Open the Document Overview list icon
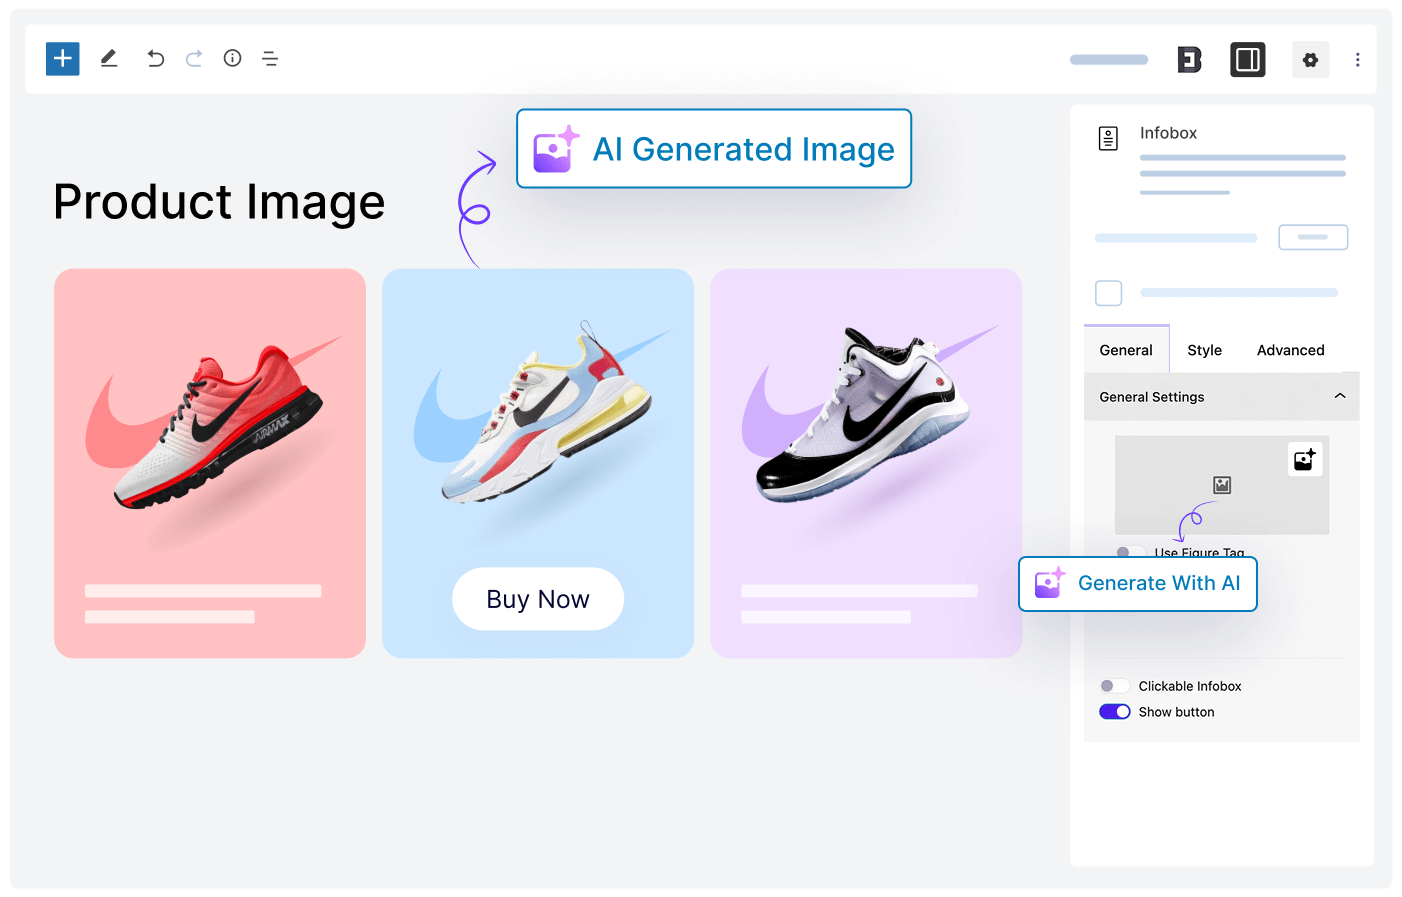 tap(270, 59)
